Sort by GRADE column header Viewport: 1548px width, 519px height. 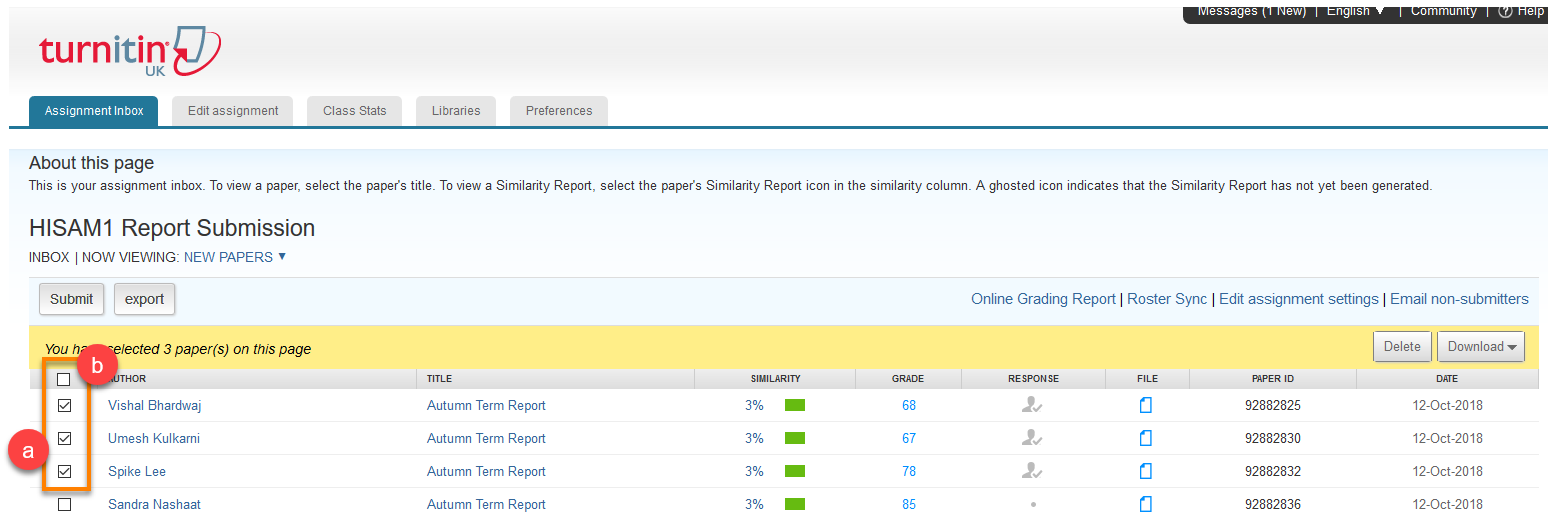click(908, 379)
